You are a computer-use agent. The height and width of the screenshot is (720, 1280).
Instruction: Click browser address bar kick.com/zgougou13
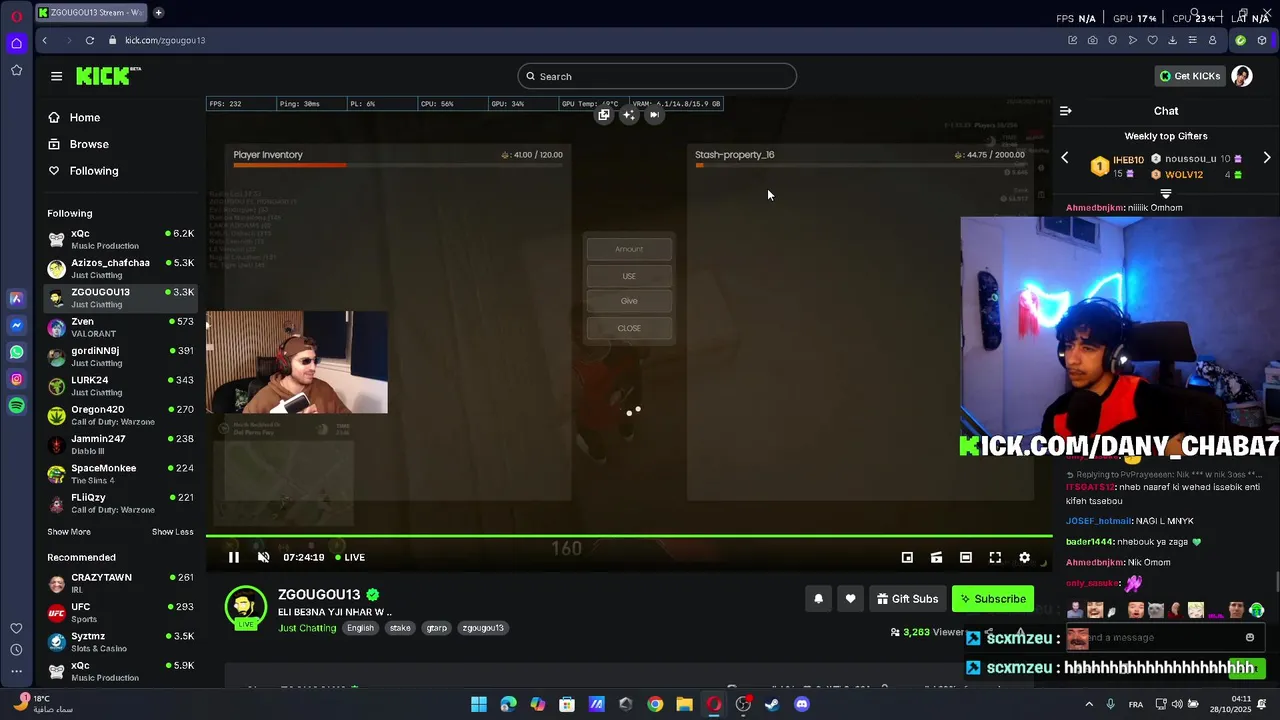(165, 40)
